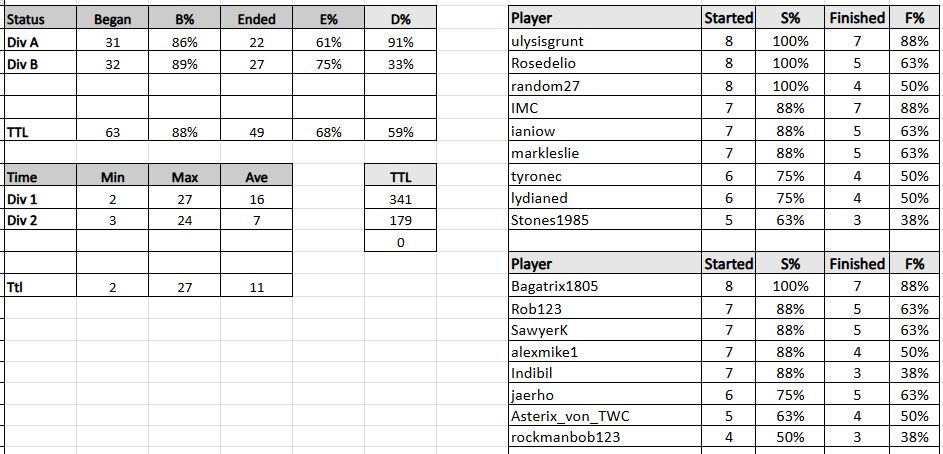The height and width of the screenshot is (454, 943).
Task: Click the TTL total 63 cell
Action: click(112, 132)
